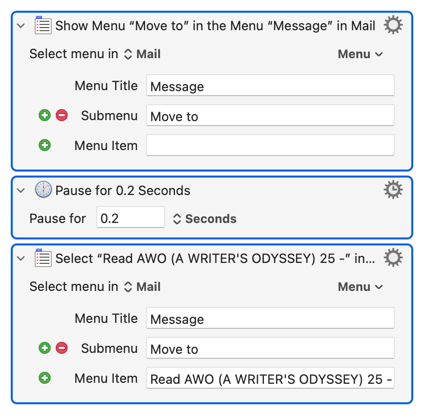Image resolution: width=424 pixels, height=418 pixels.
Task: Click menu list icon of Show Menu action
Action: 43,25
